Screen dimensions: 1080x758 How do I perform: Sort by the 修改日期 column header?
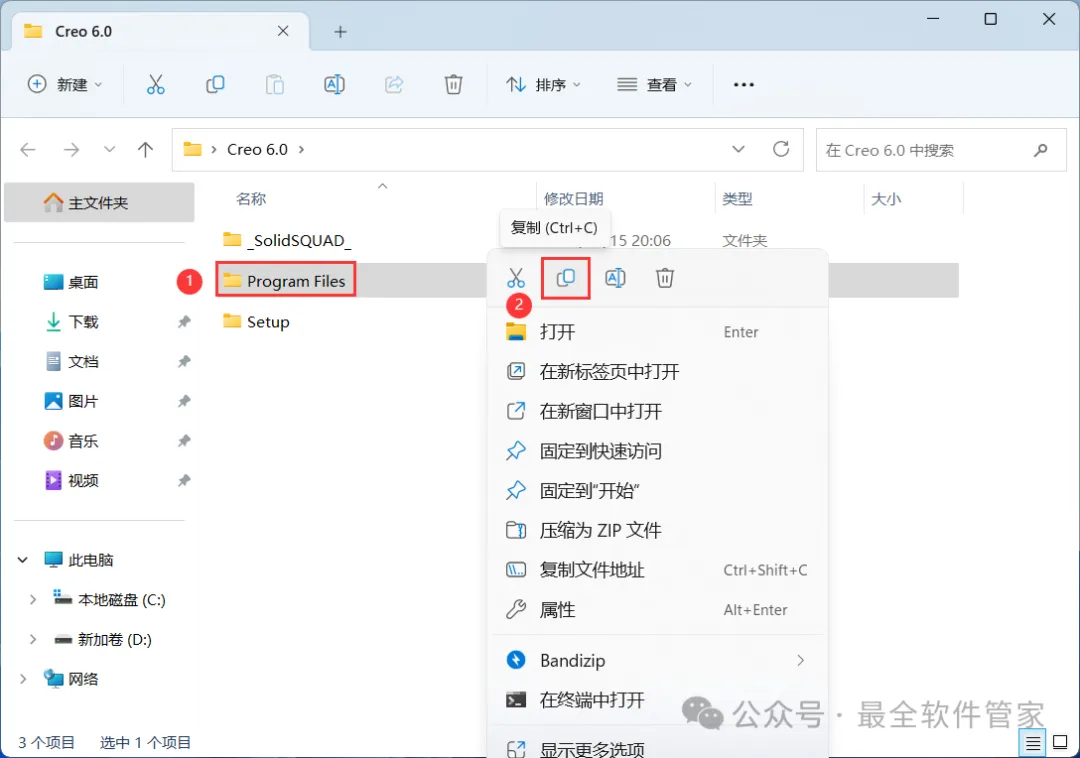pyautogui.click(x=574, y=199)
